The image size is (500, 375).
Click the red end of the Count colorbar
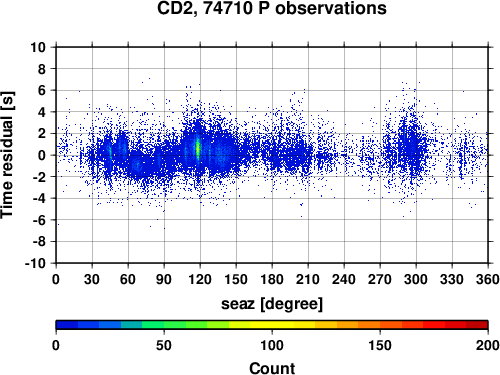(x=477, y=325)
